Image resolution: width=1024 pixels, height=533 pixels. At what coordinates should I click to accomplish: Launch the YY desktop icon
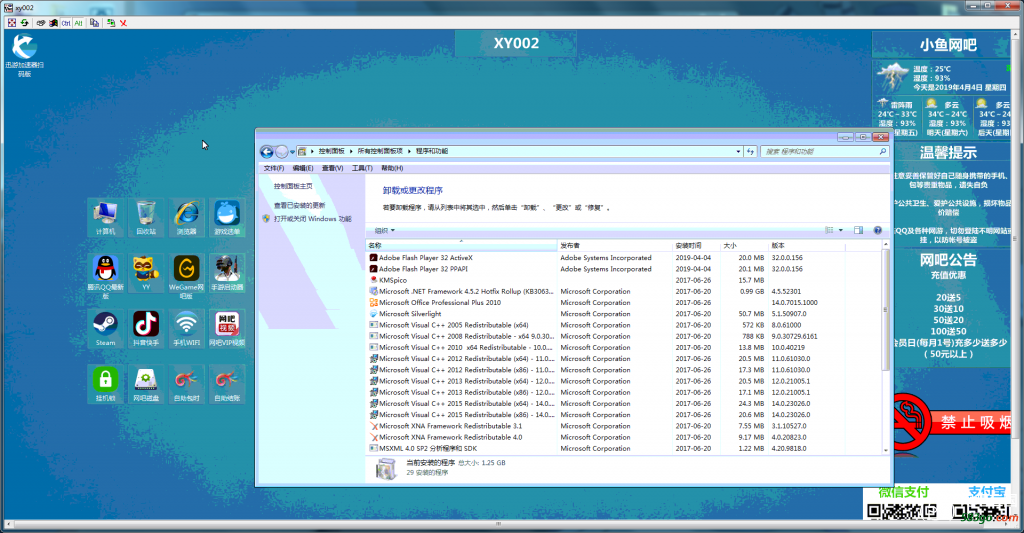tap(146, 273)
